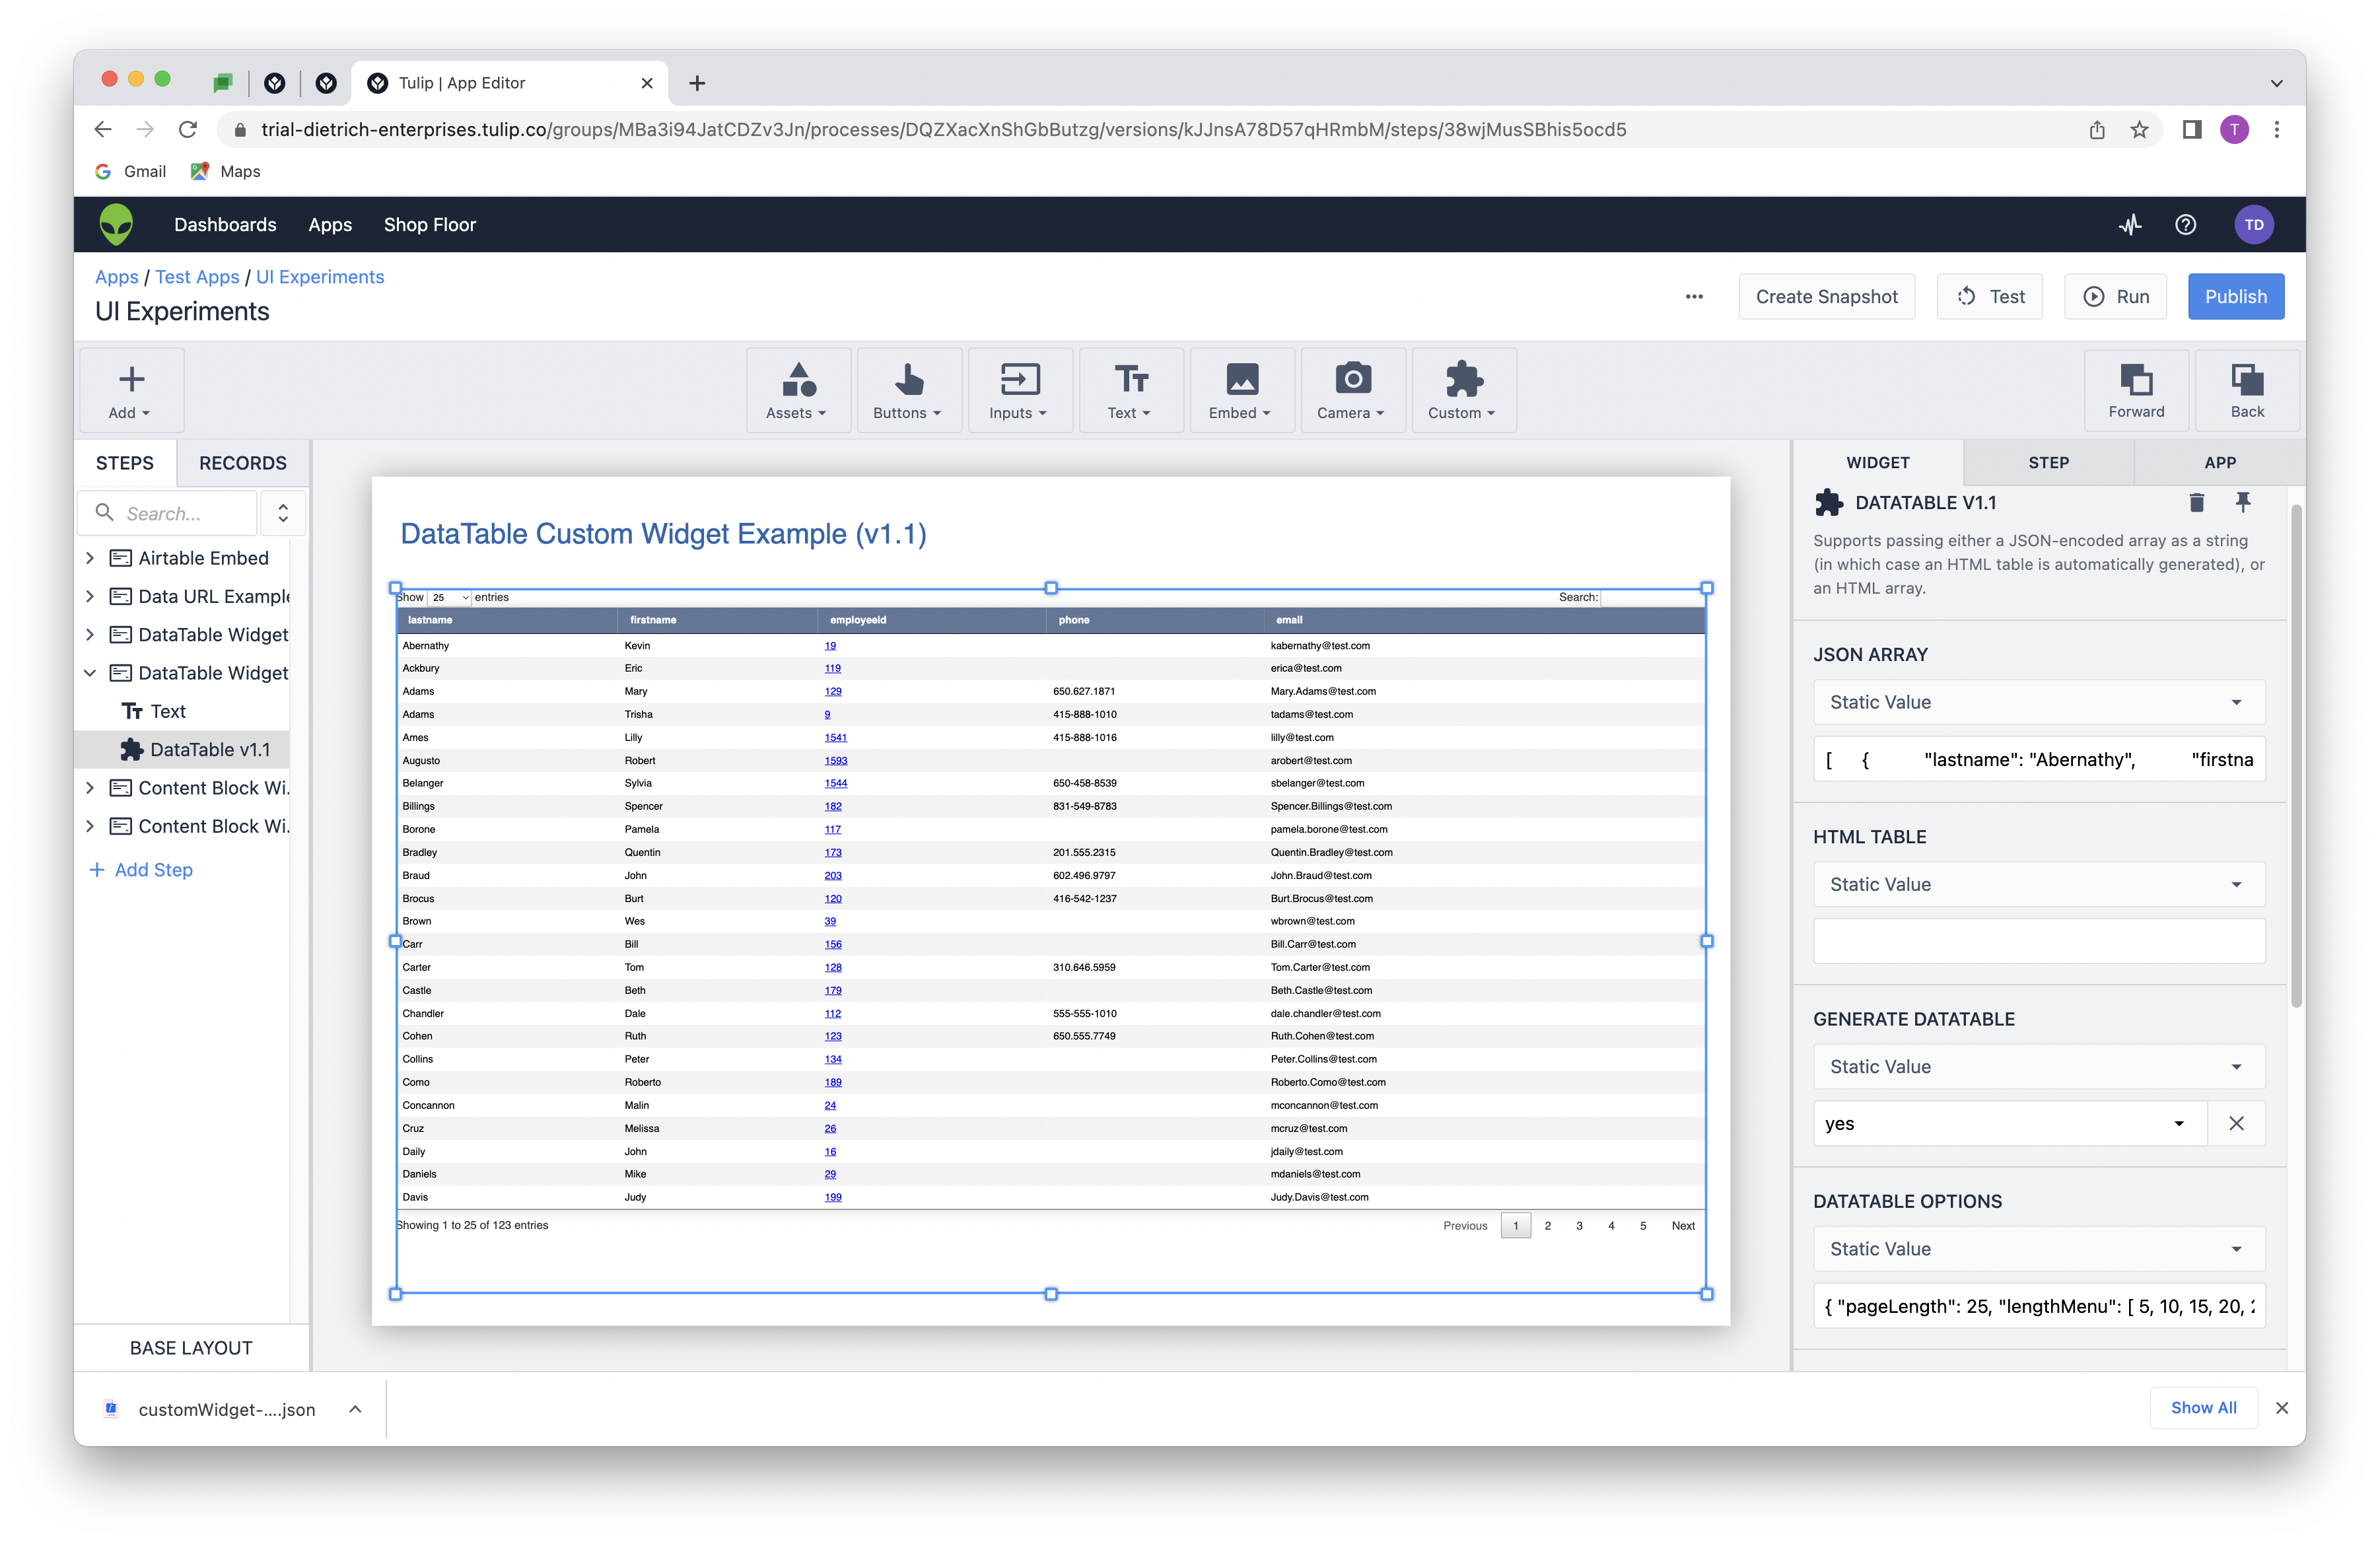Viewport: 2380px width, 1544px height.
Task: Go to page 2 of table
Action: pyautogui.click(x=1548, y=1225)
